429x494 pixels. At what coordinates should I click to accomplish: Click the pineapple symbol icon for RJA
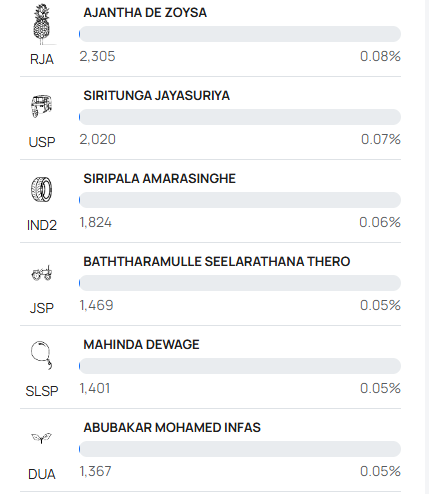click(x=41, y=24)
